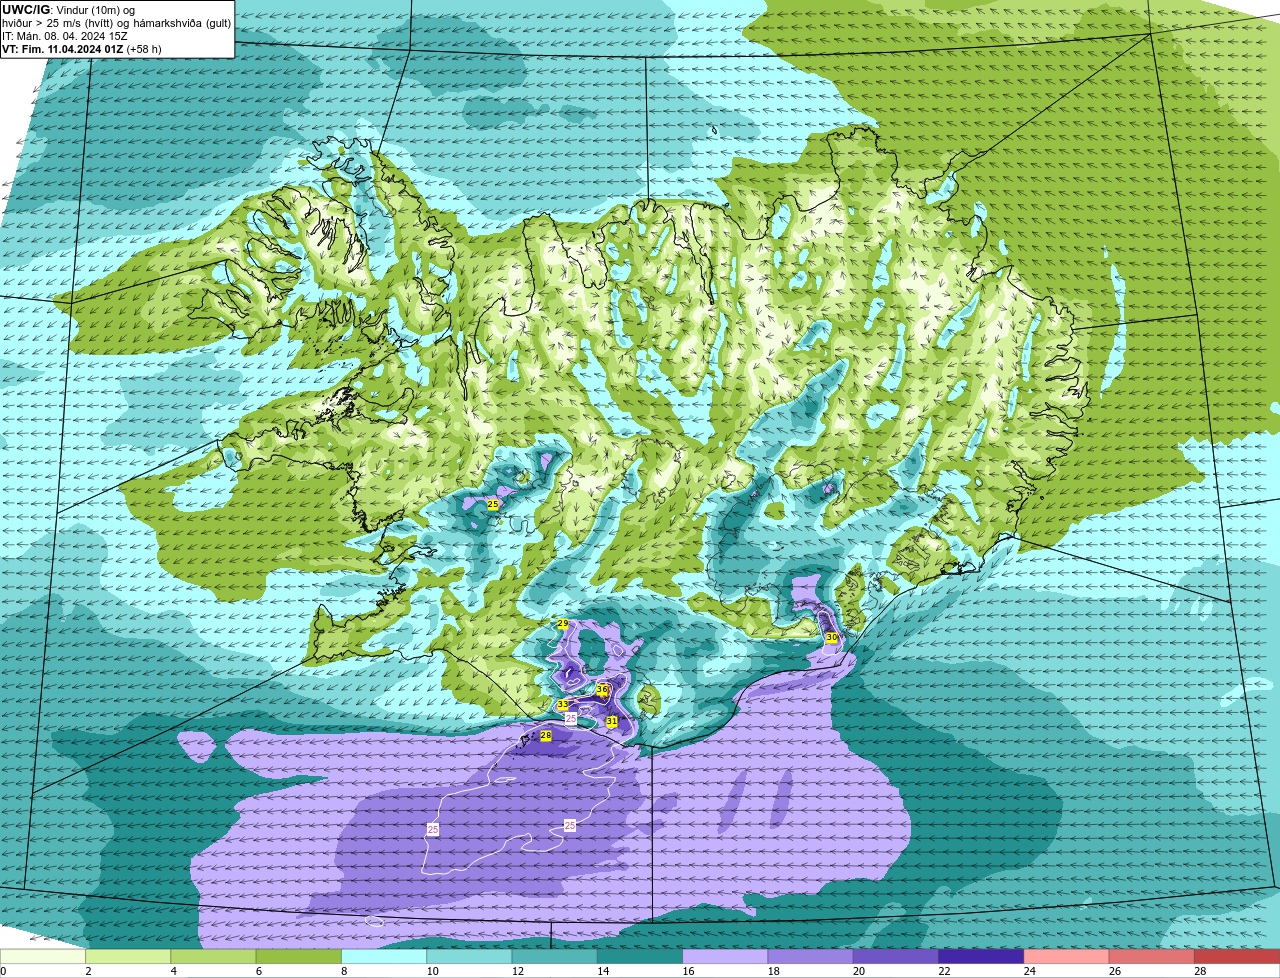Click the legend scale number 4
This screenshot has width=1280, height=978.
click(173, 971)
